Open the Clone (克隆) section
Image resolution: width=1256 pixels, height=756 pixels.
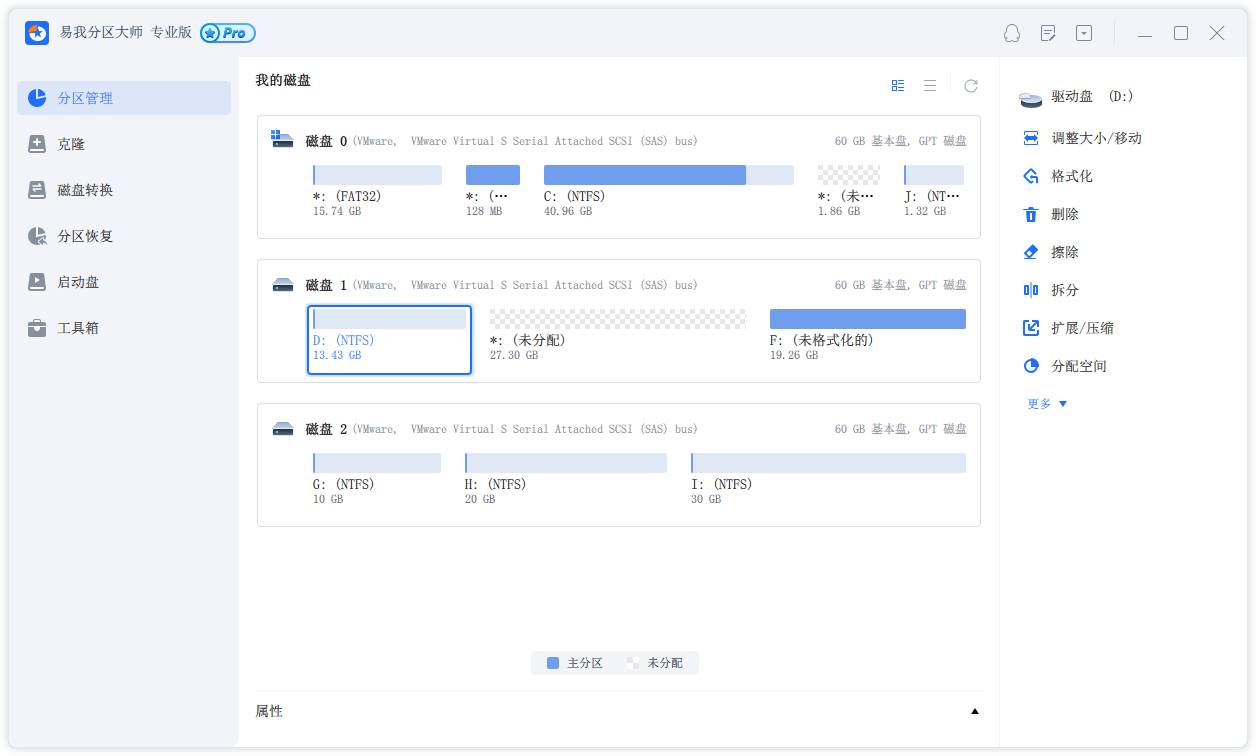pos(70,144)
